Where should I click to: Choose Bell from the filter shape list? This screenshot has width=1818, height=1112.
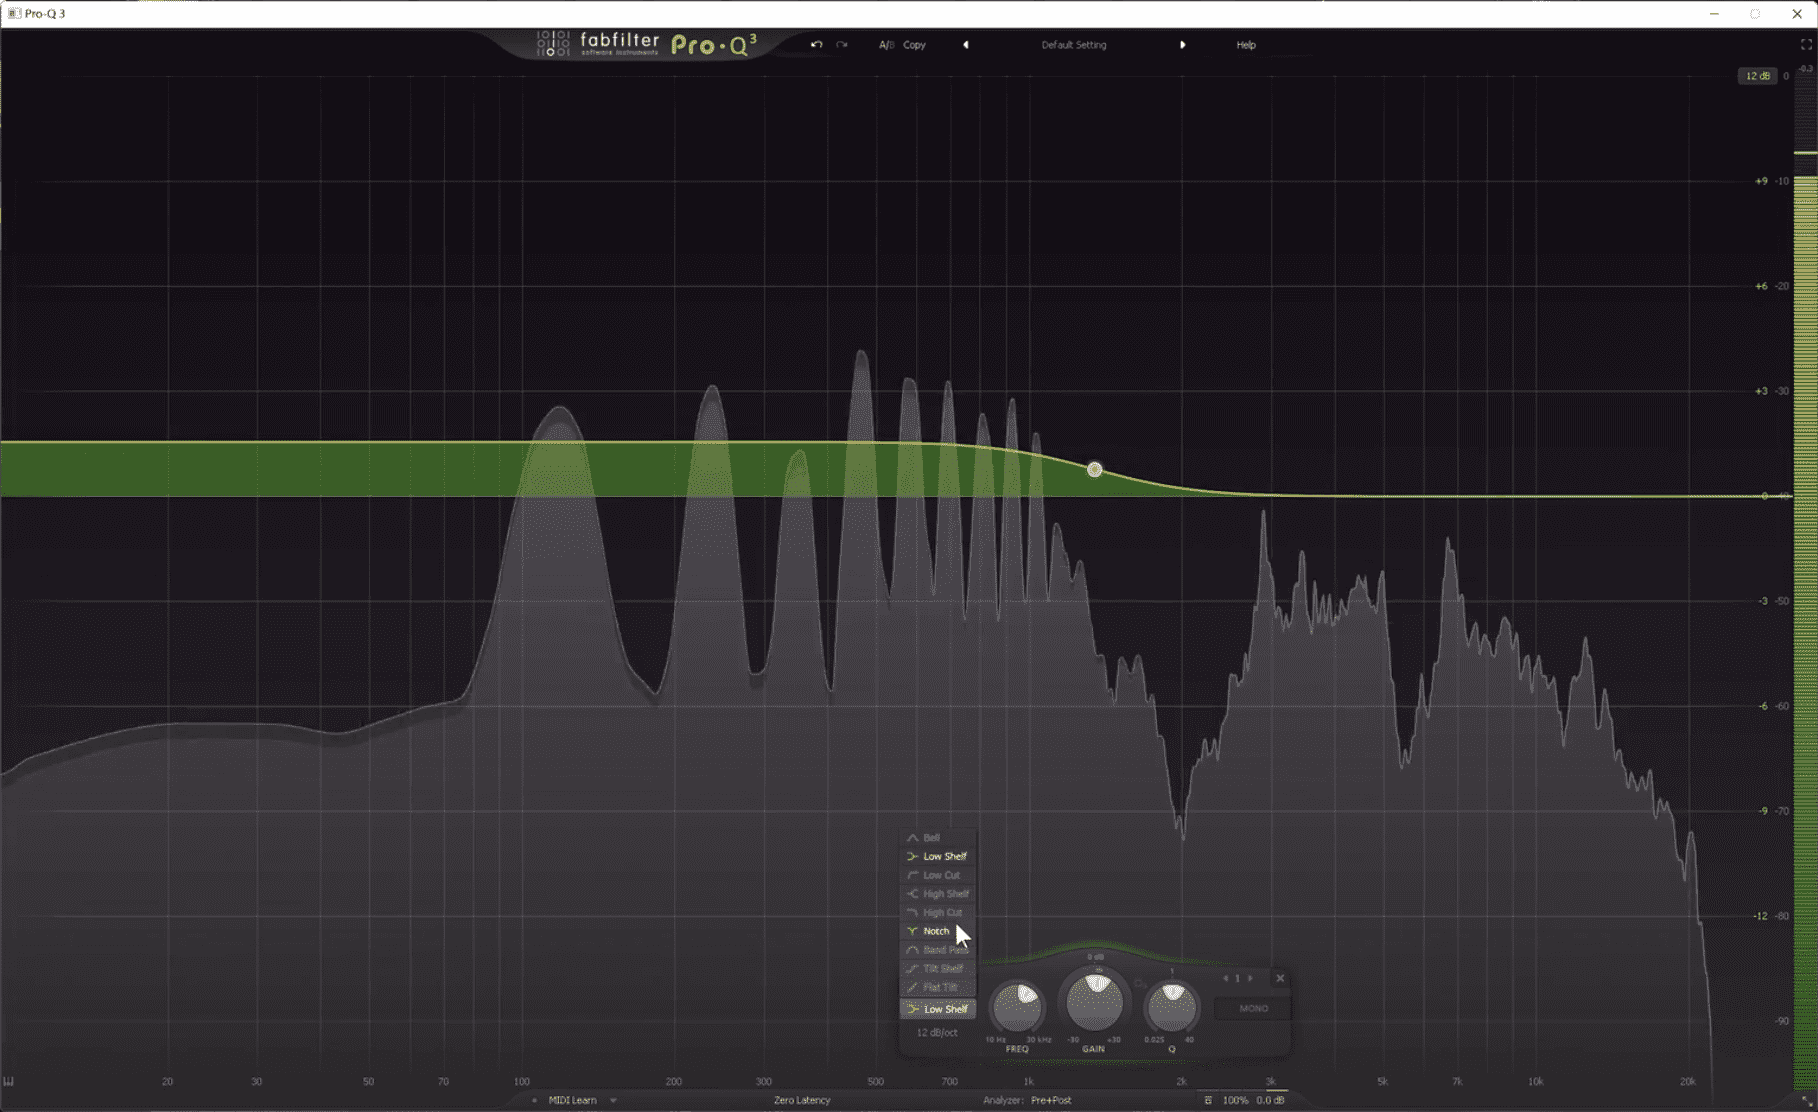pos(931,838)
